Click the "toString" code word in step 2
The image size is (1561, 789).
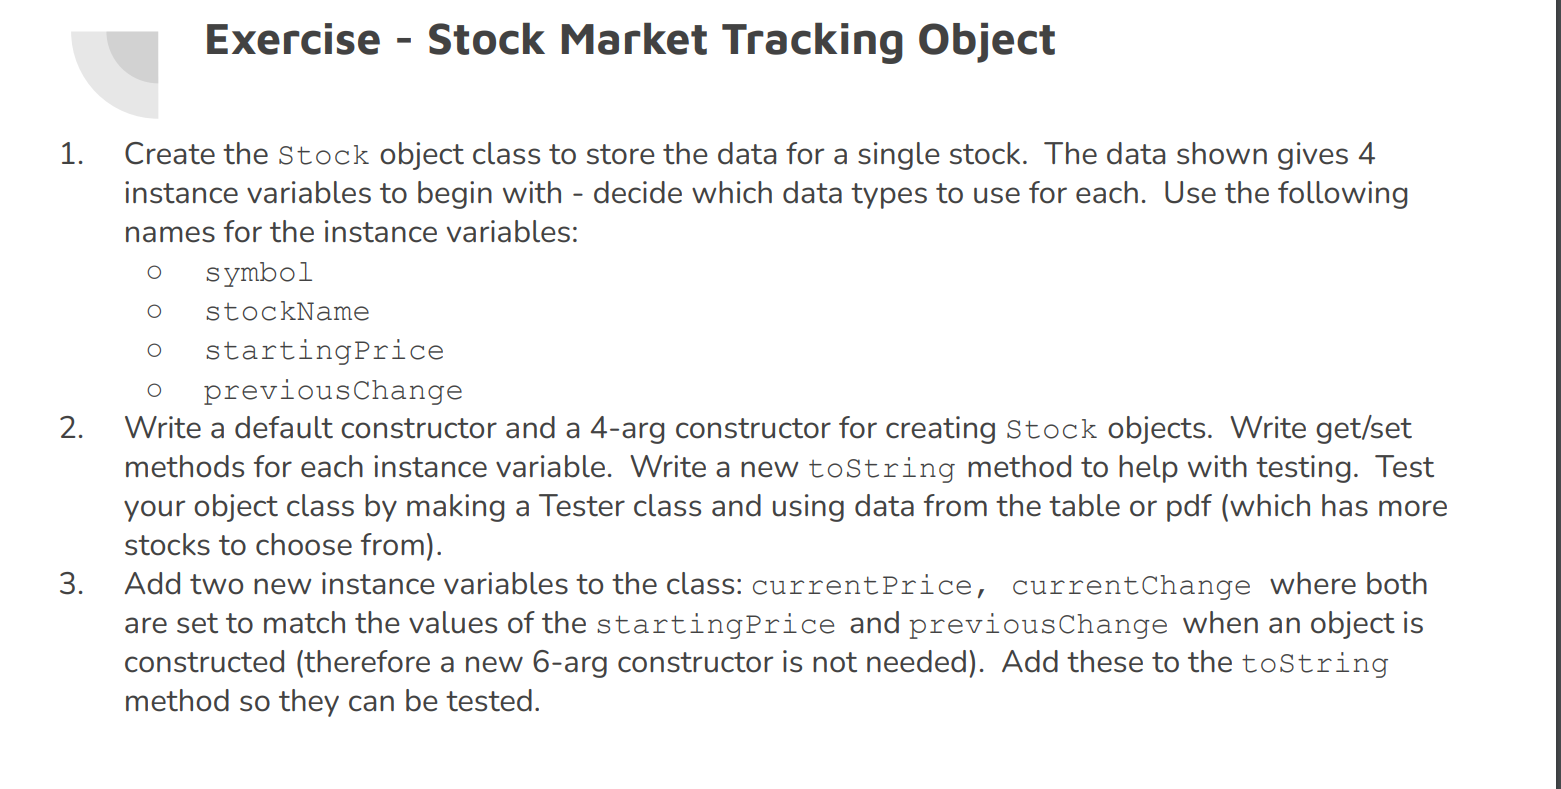pyautogui.click(x=881, y=468)
